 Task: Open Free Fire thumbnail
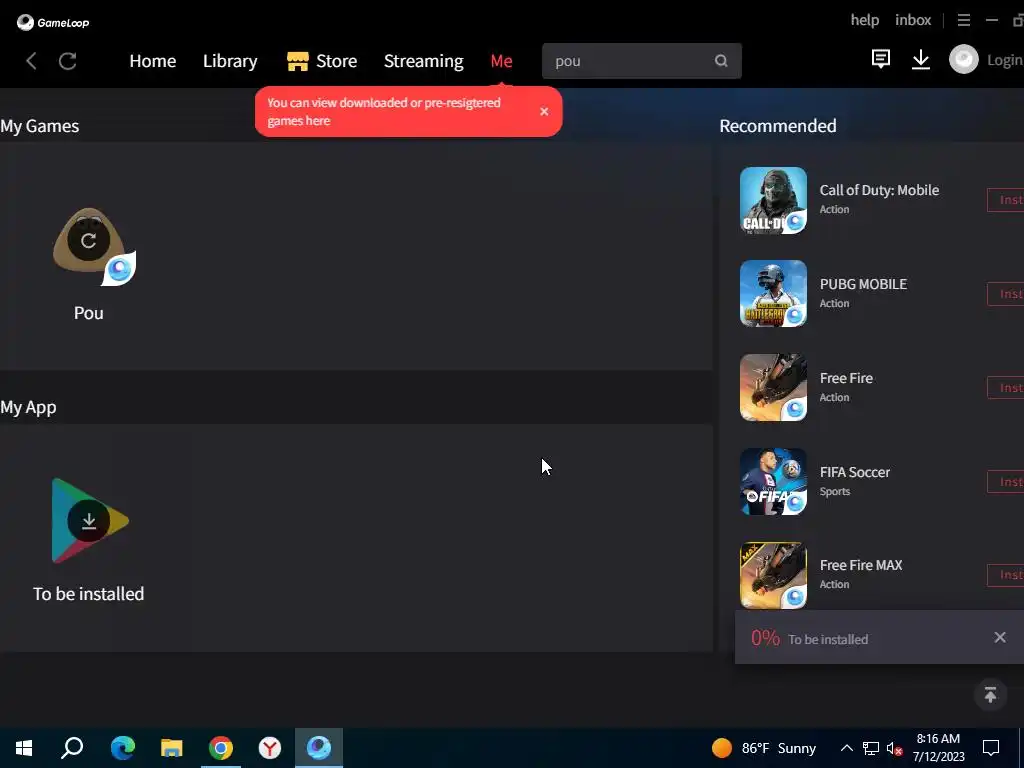tap(773, 387)
